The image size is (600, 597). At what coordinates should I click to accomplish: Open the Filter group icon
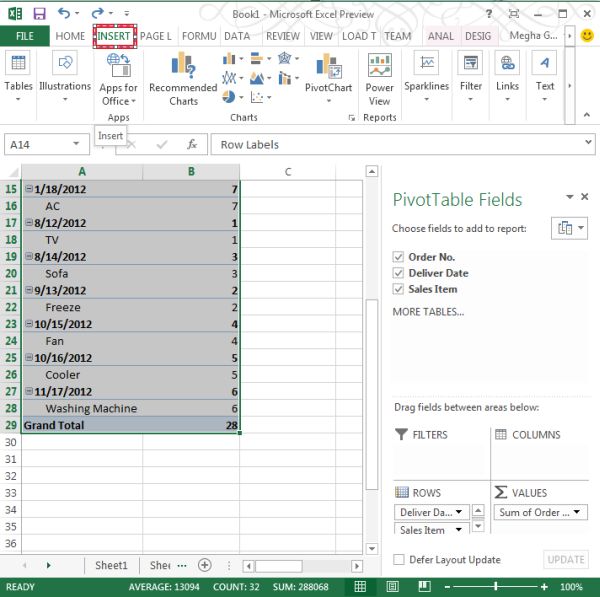click(470, 63)
